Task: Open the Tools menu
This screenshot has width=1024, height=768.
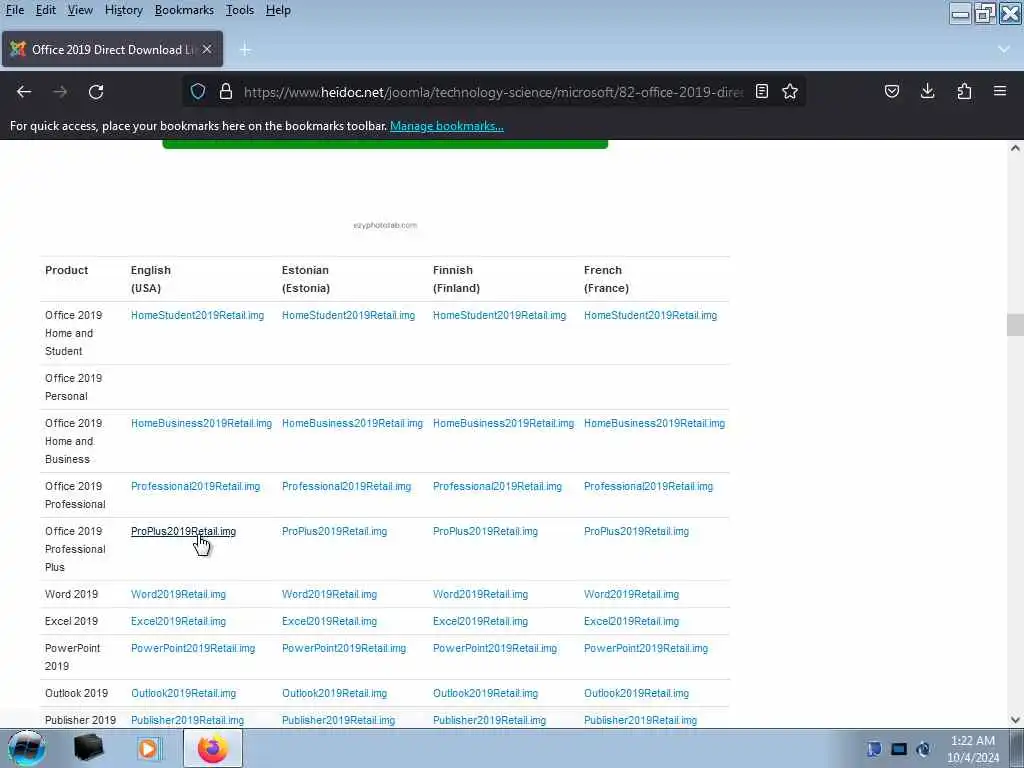Action: point(240,10)
